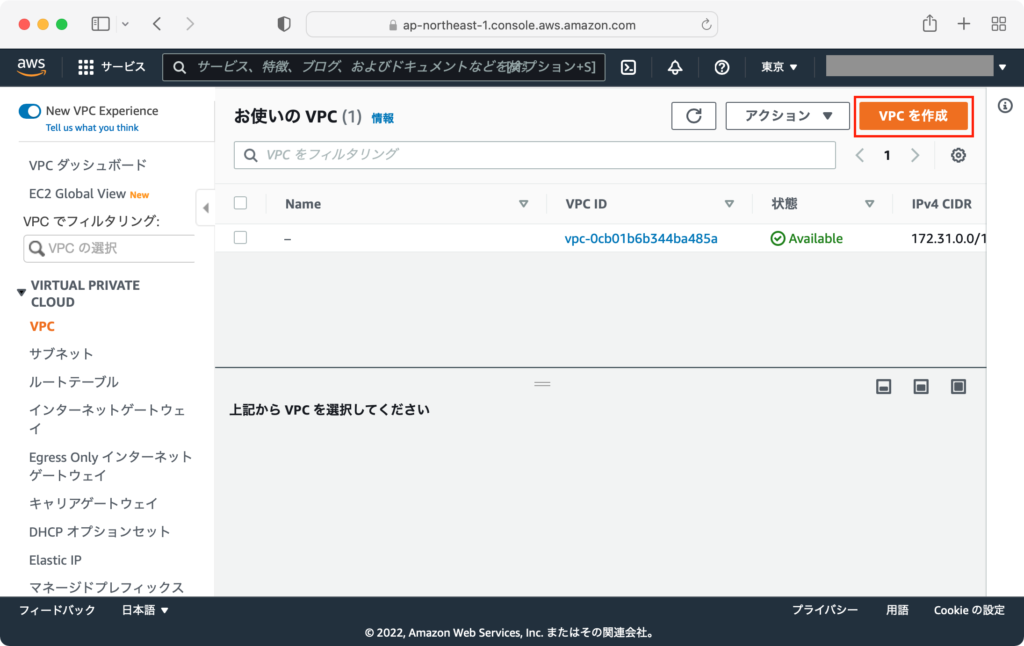The image size is (1024, 646).
Task: Select the VPC item in sidebar
Action: point(42,327)
